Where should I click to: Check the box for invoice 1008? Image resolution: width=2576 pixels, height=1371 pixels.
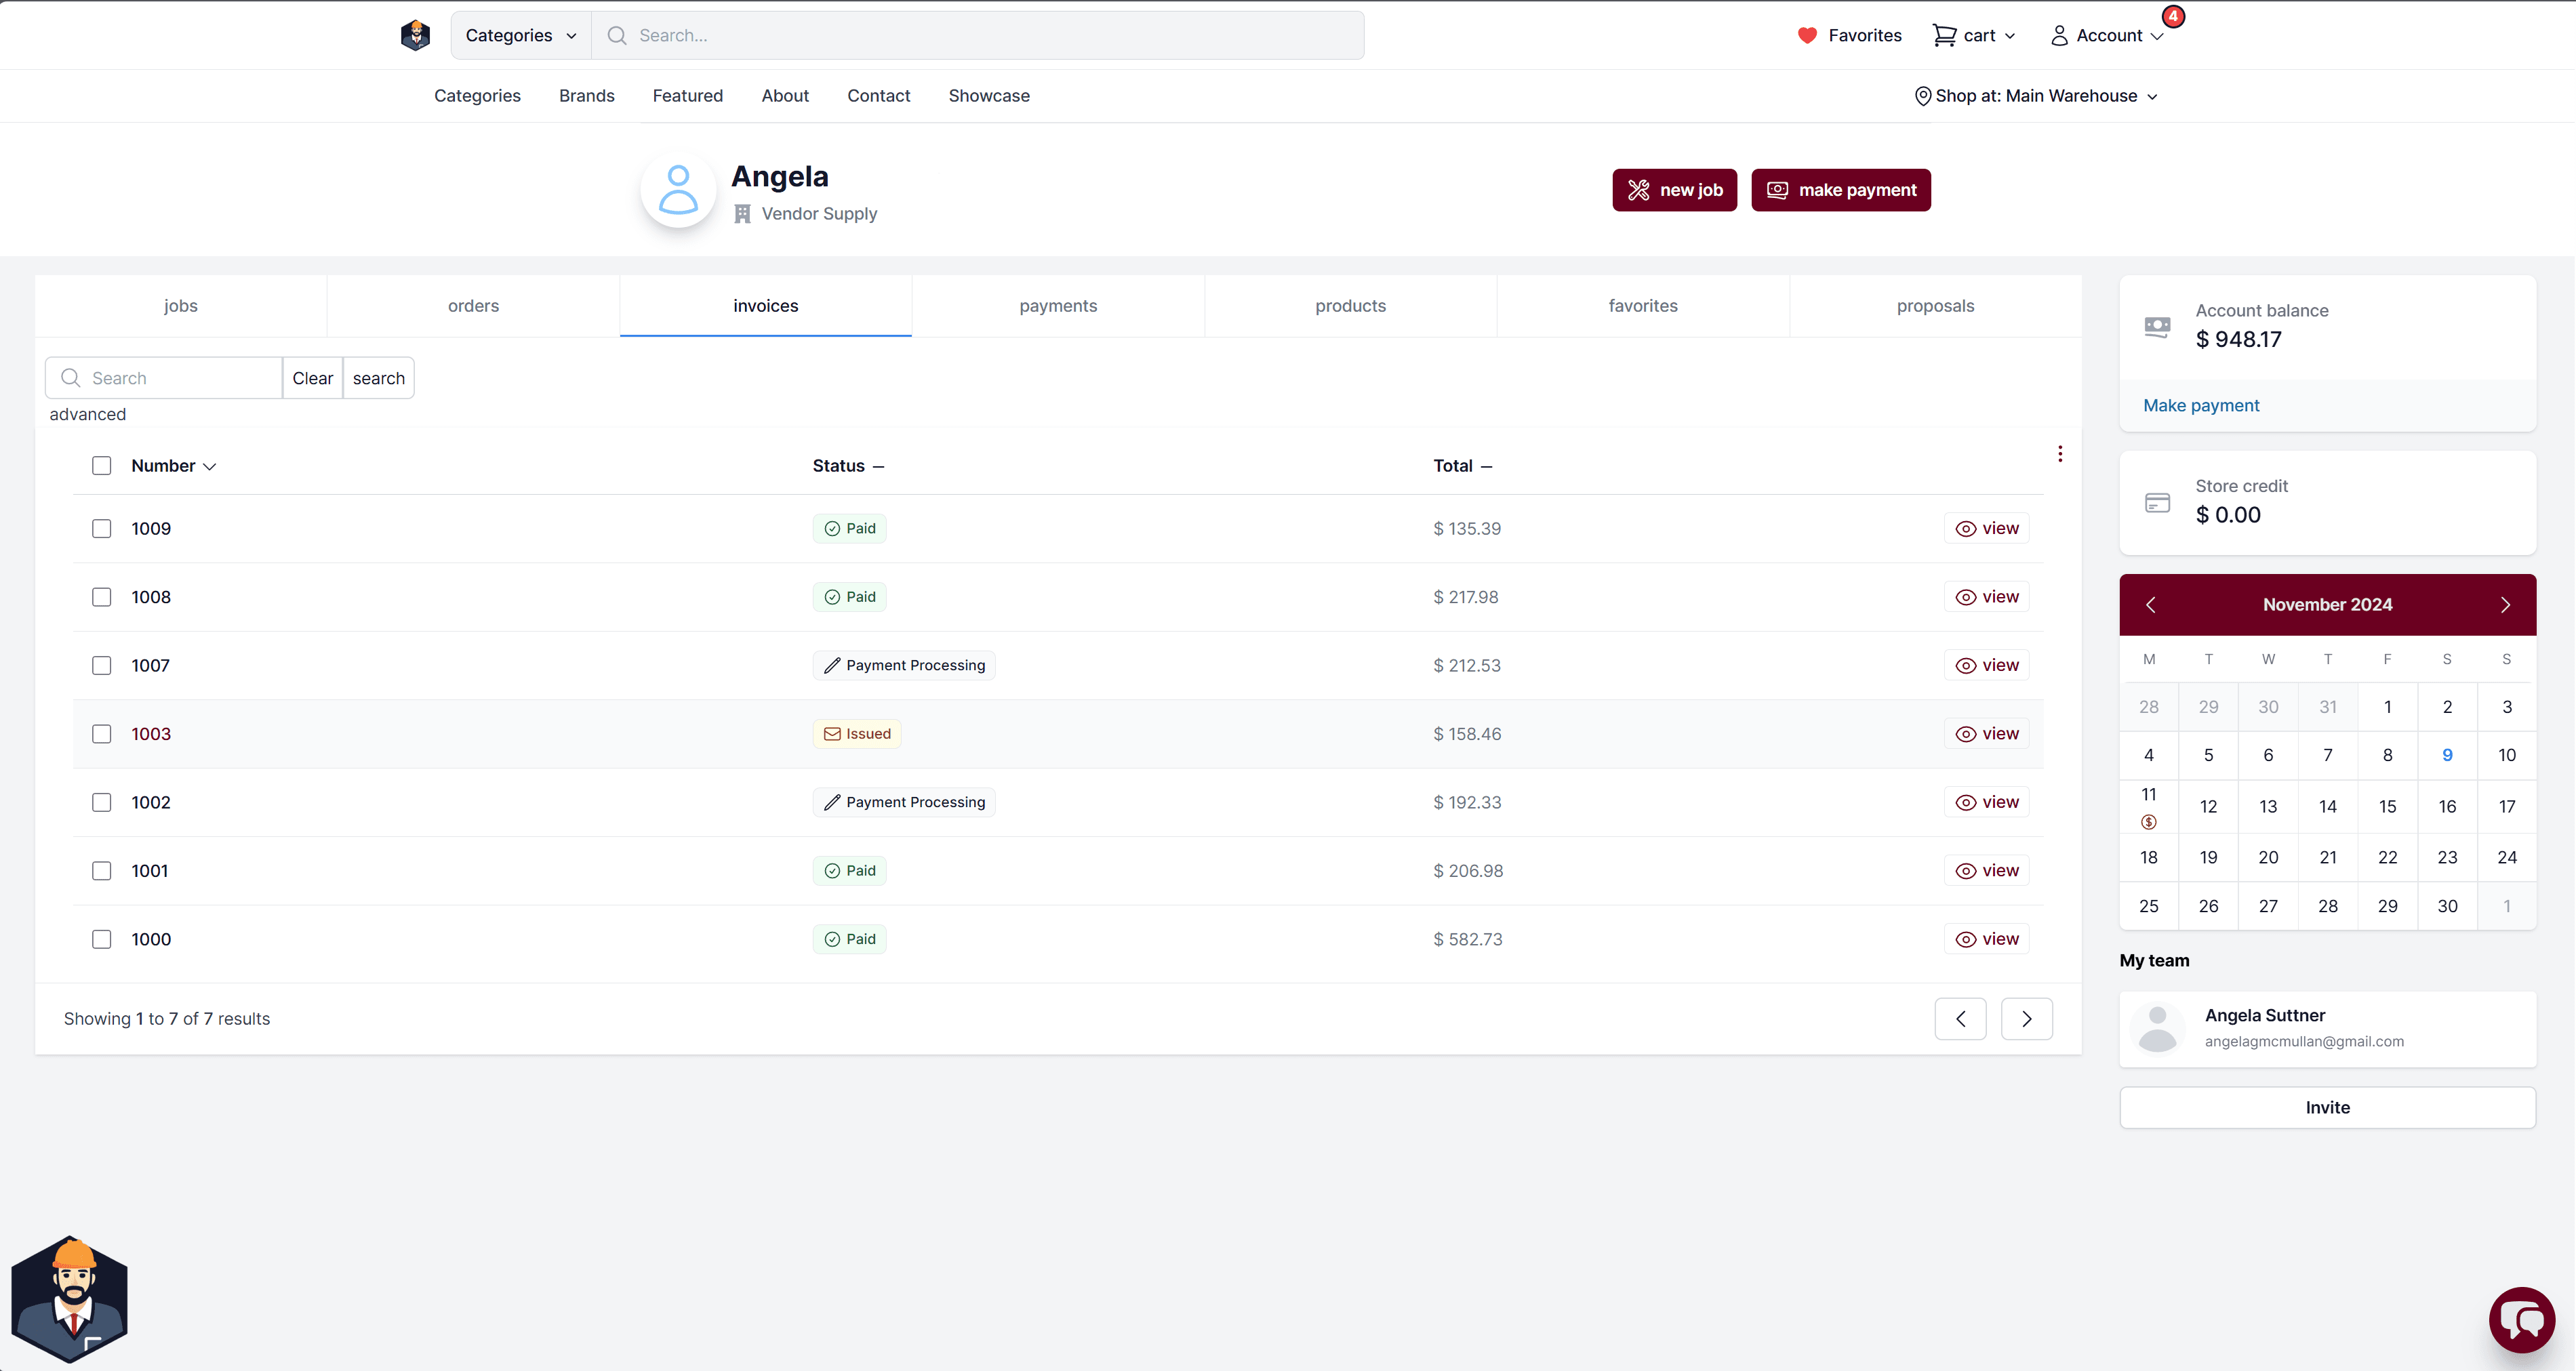[102, 597]
